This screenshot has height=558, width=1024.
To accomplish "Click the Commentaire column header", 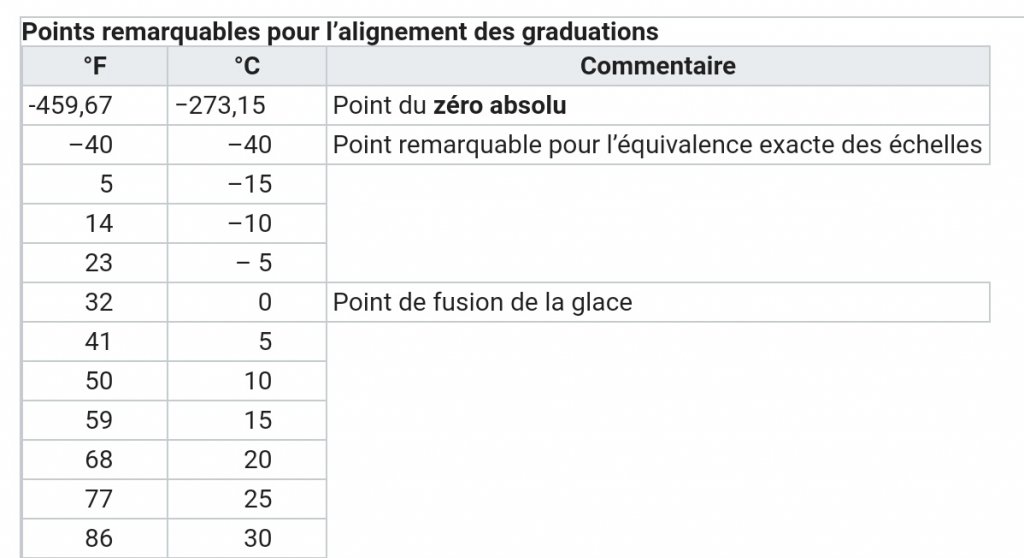I will (658, 66).
